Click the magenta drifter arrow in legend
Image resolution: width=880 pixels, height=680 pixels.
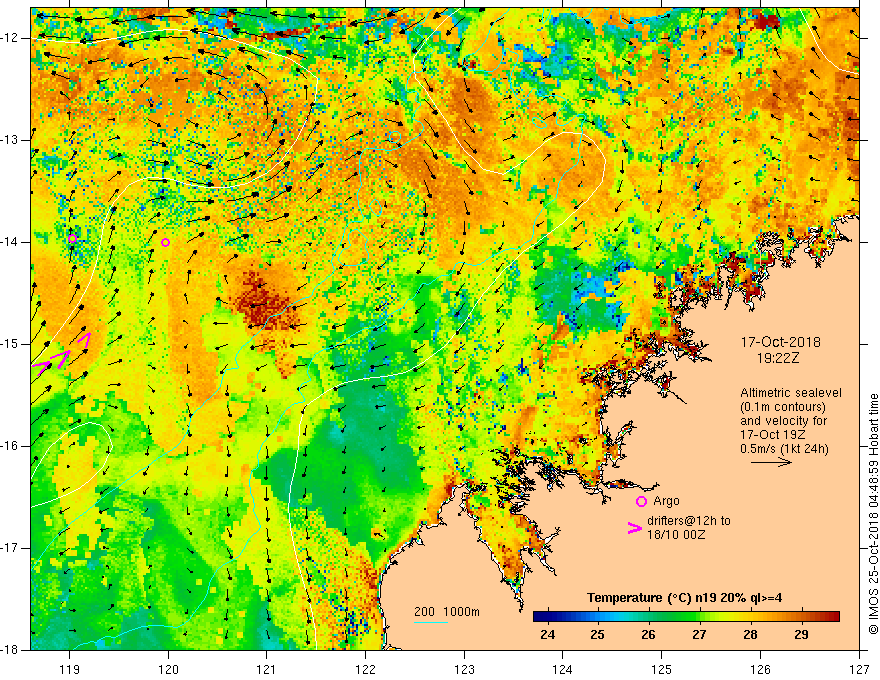(x=634, y=528)
